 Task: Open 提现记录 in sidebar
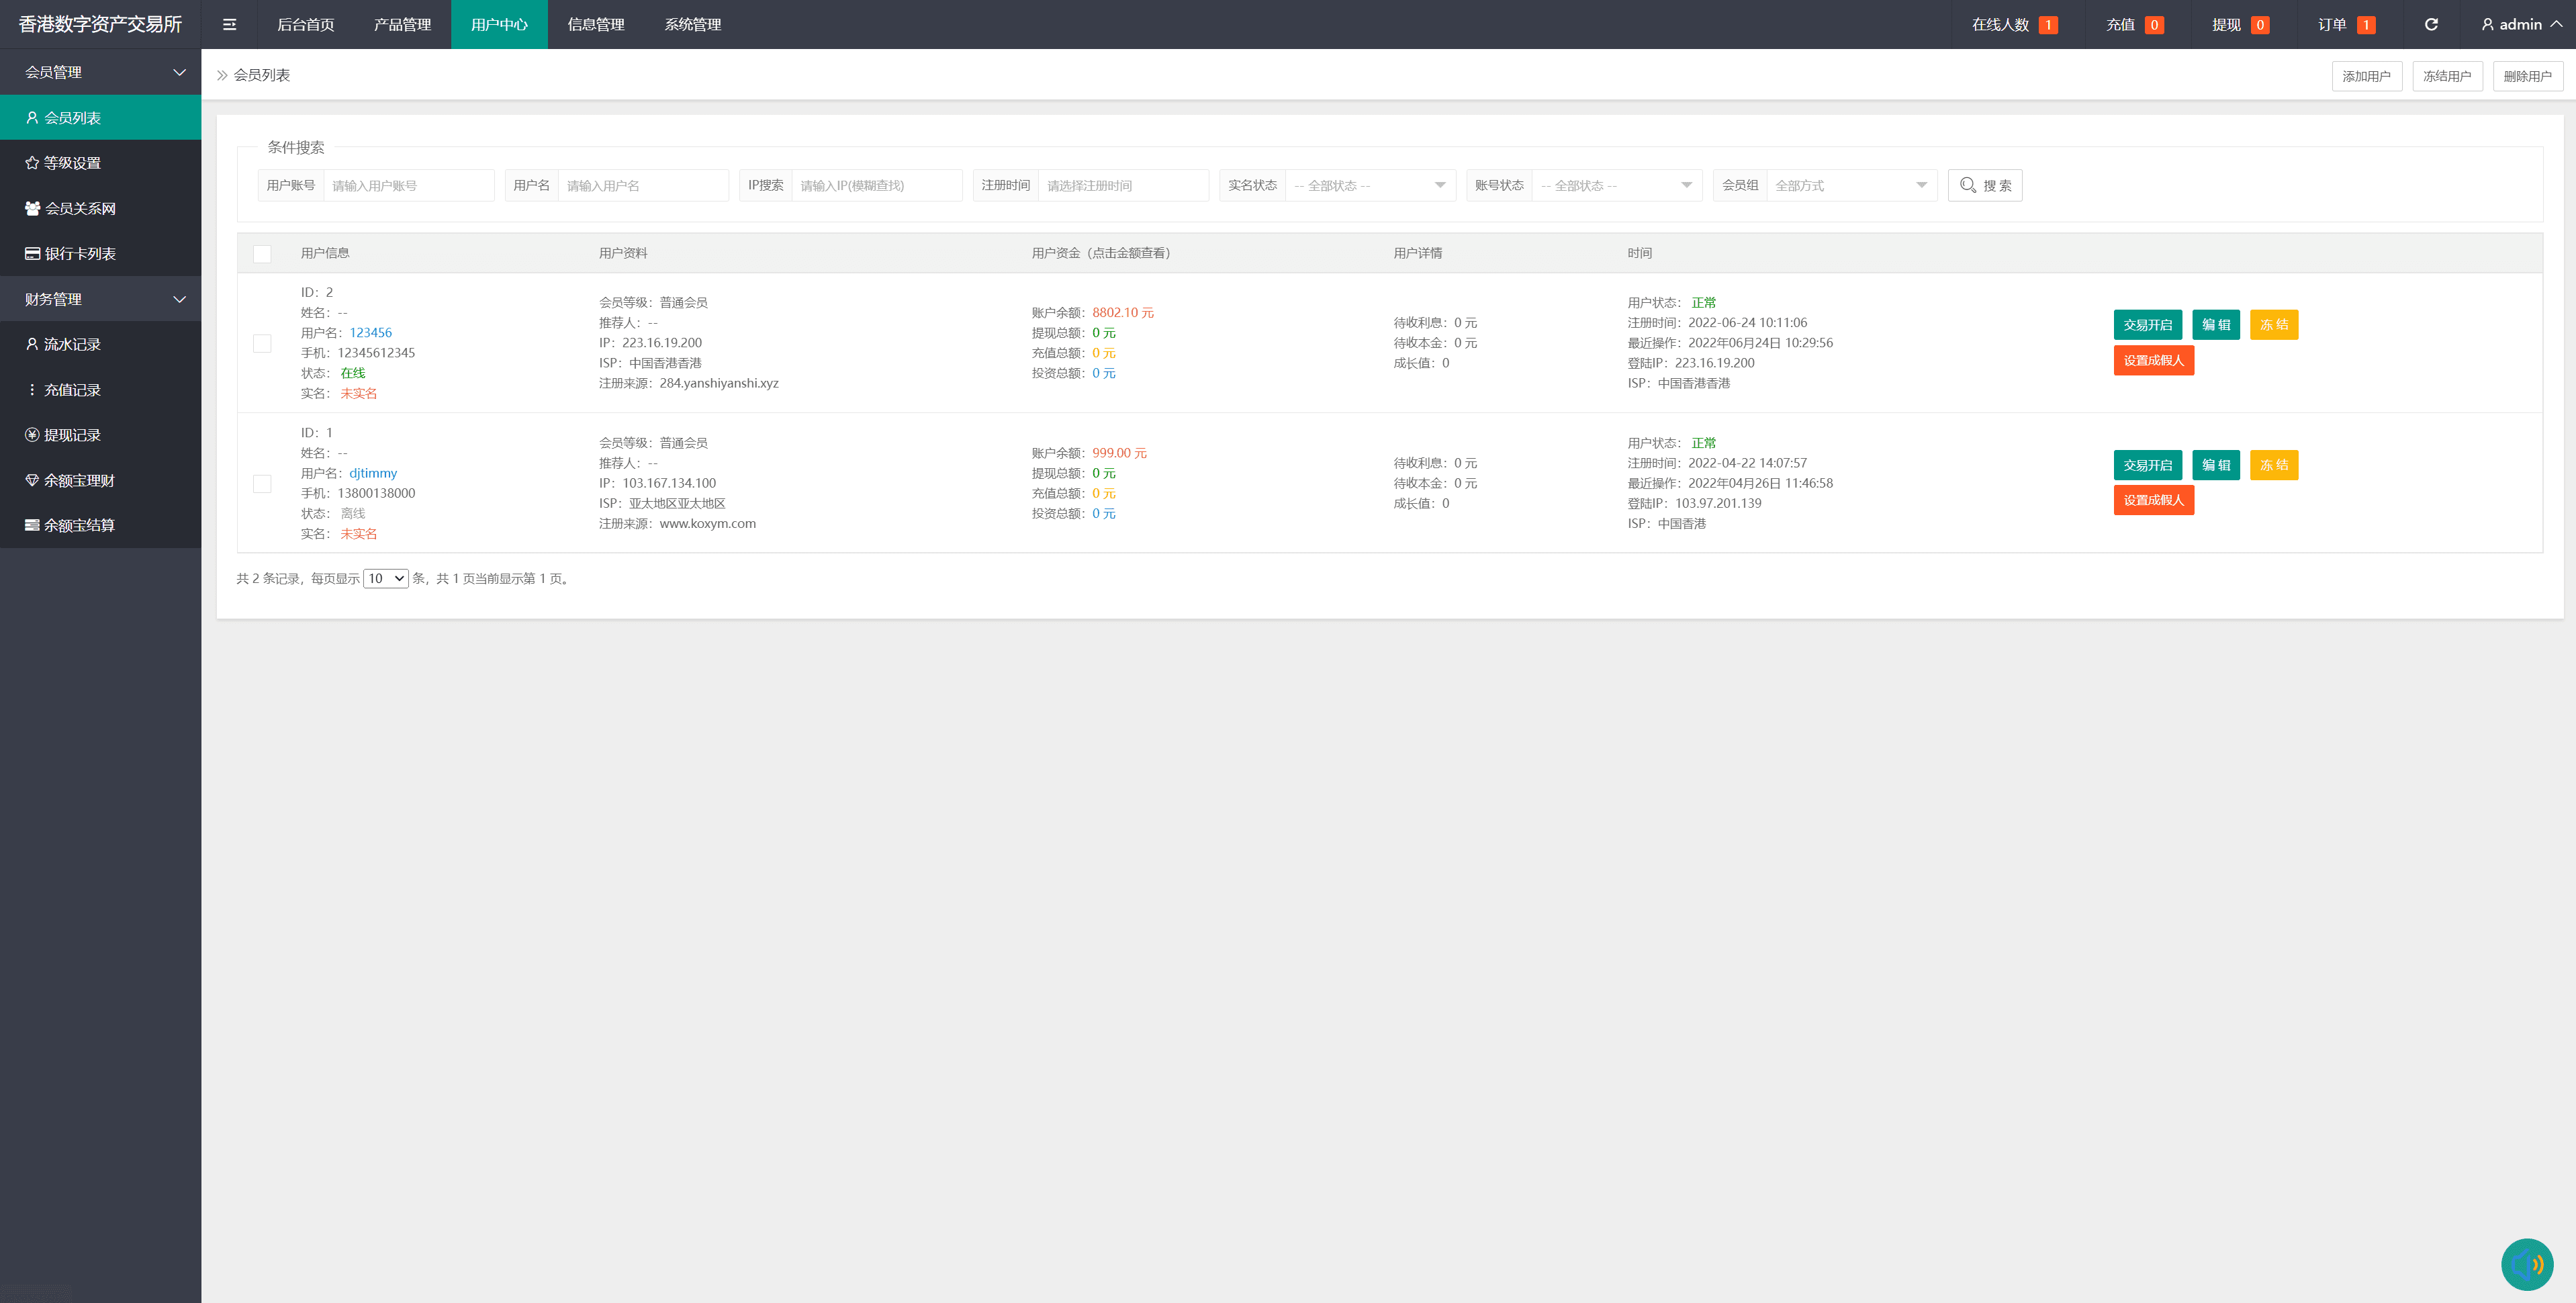[x=72, y=435]
